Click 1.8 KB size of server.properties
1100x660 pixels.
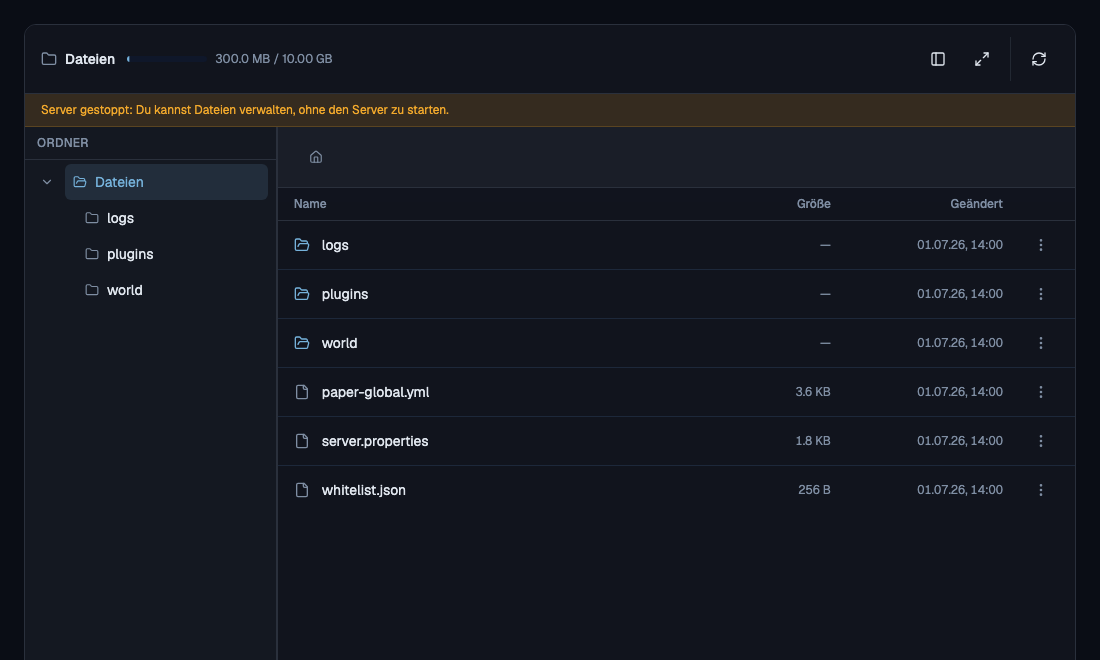pos(812,441)
